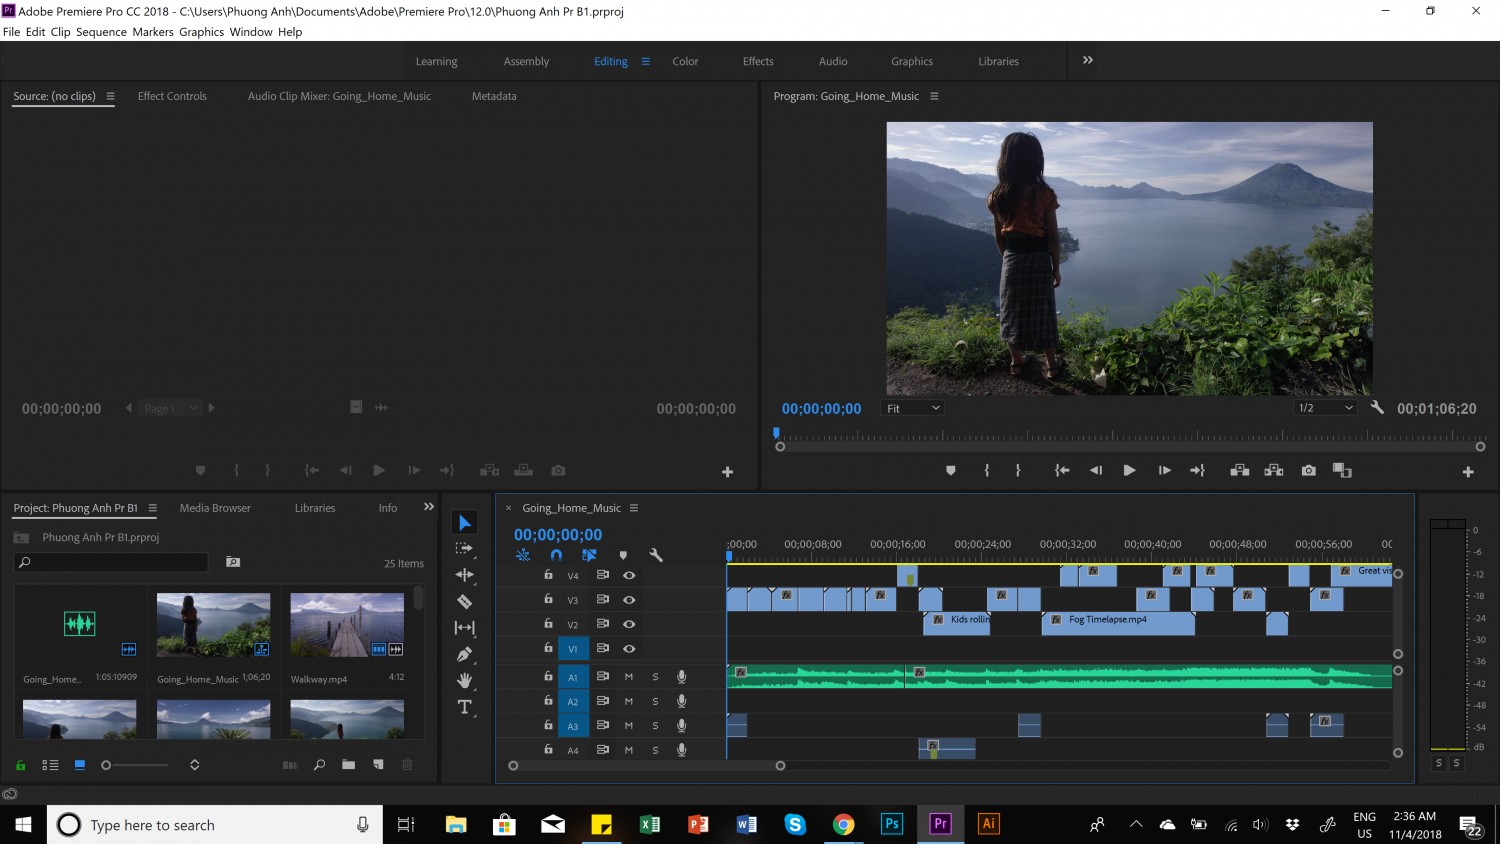Click the New Bin folder icon
This screenshot has height=844, width=1500.
coord(348,765)
